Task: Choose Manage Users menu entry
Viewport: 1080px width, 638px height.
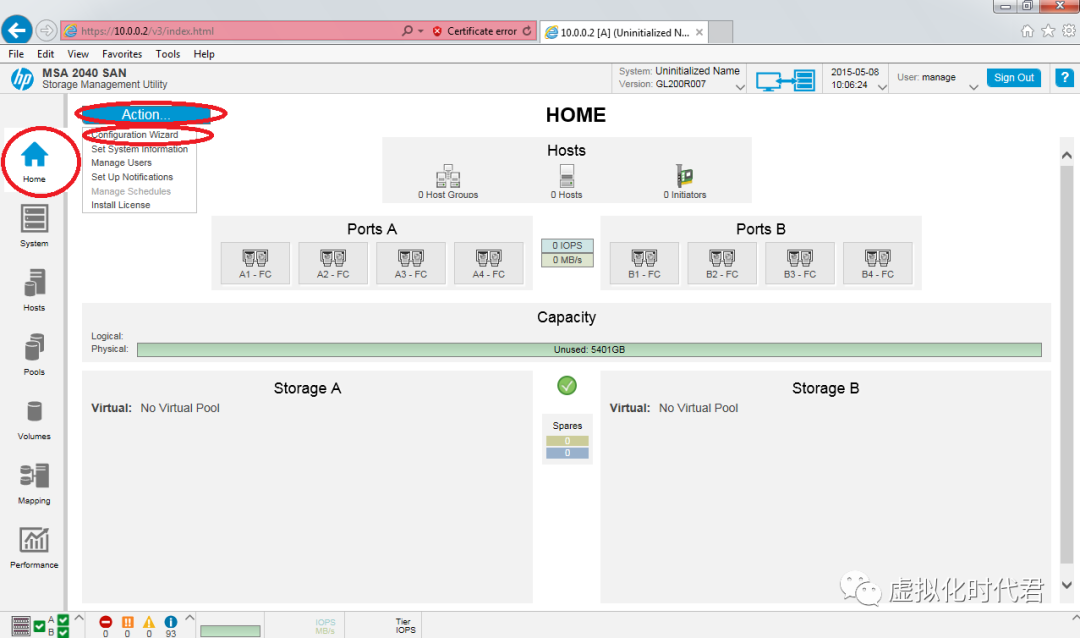Action: [x=121, y=163]
